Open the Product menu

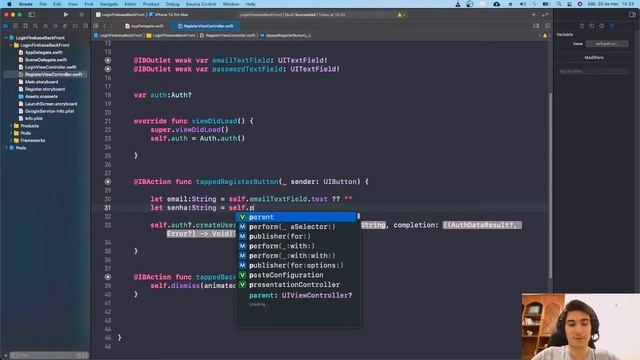(x=151, y=4)
